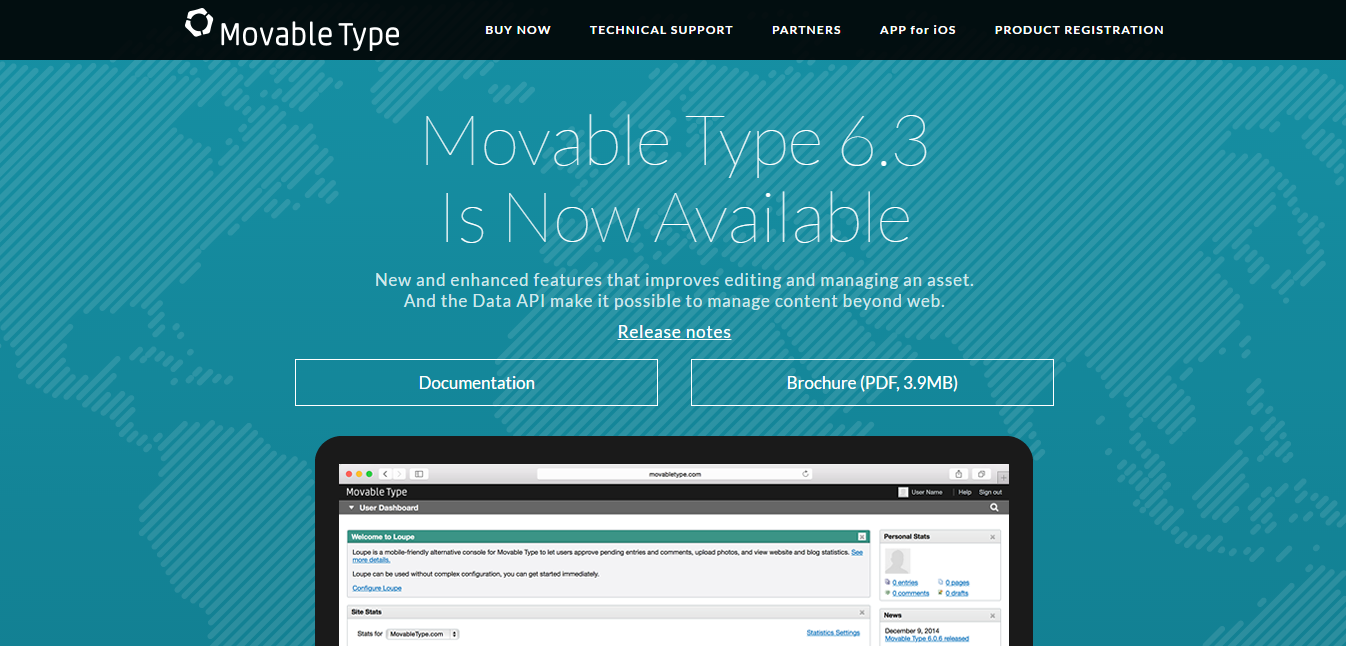Download the Brochure (PDF, 3.9MB)

(872, 382)
